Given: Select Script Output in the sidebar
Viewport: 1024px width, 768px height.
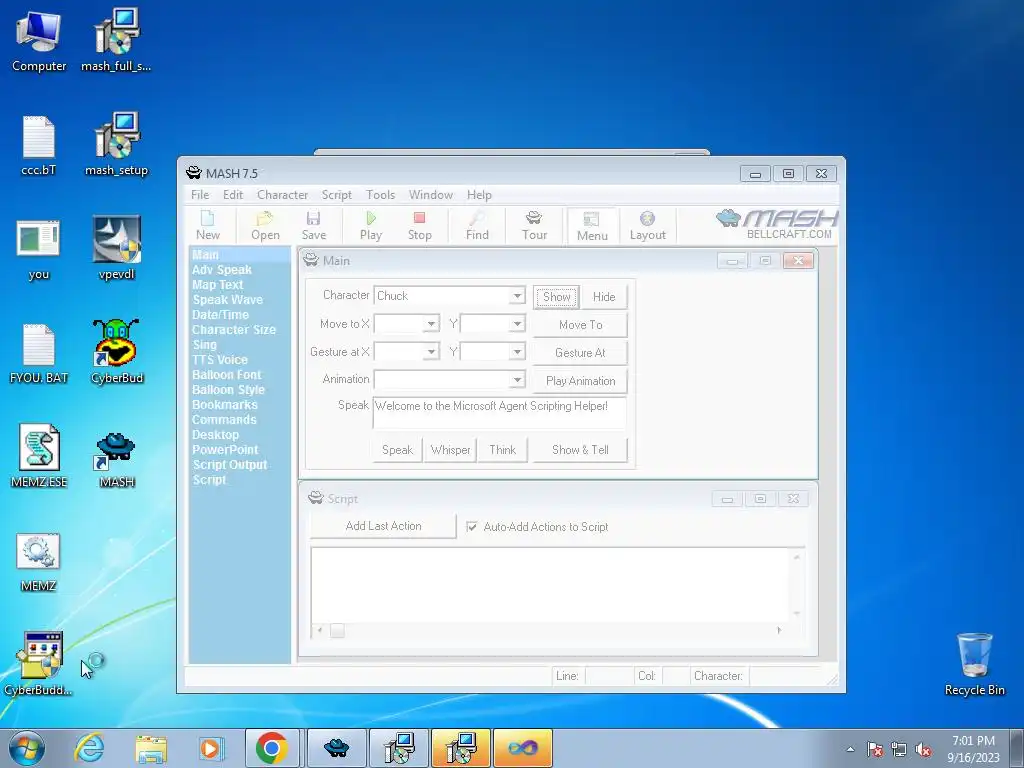Looking at the screenshot, I should 230,465.
